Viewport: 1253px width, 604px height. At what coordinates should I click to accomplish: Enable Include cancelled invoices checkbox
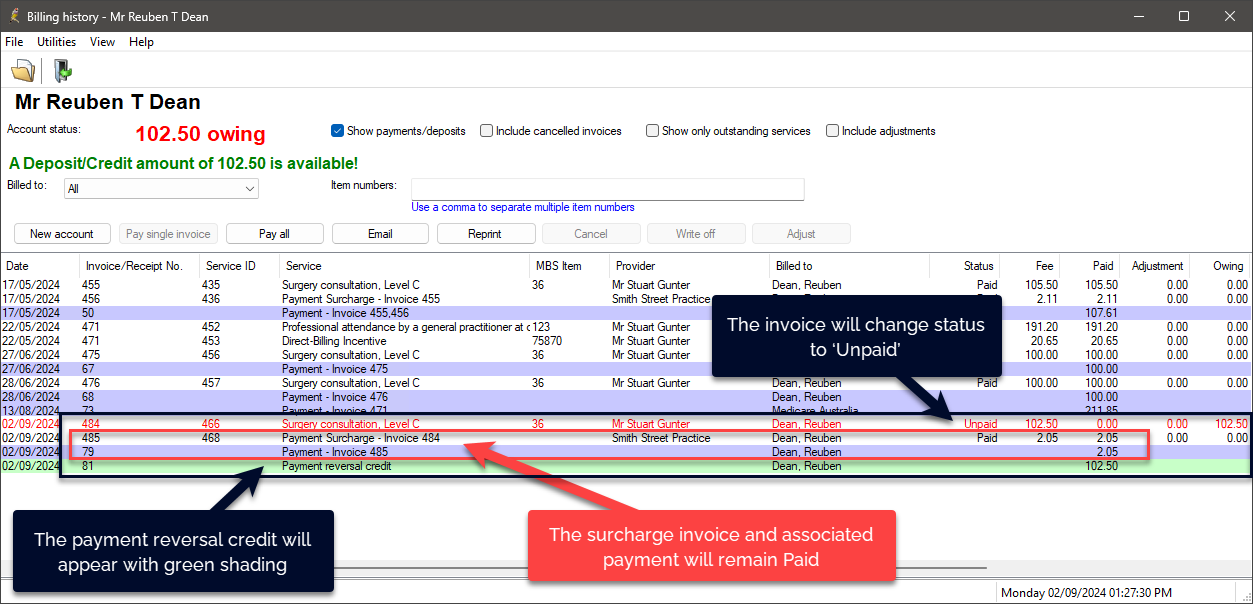487,131
